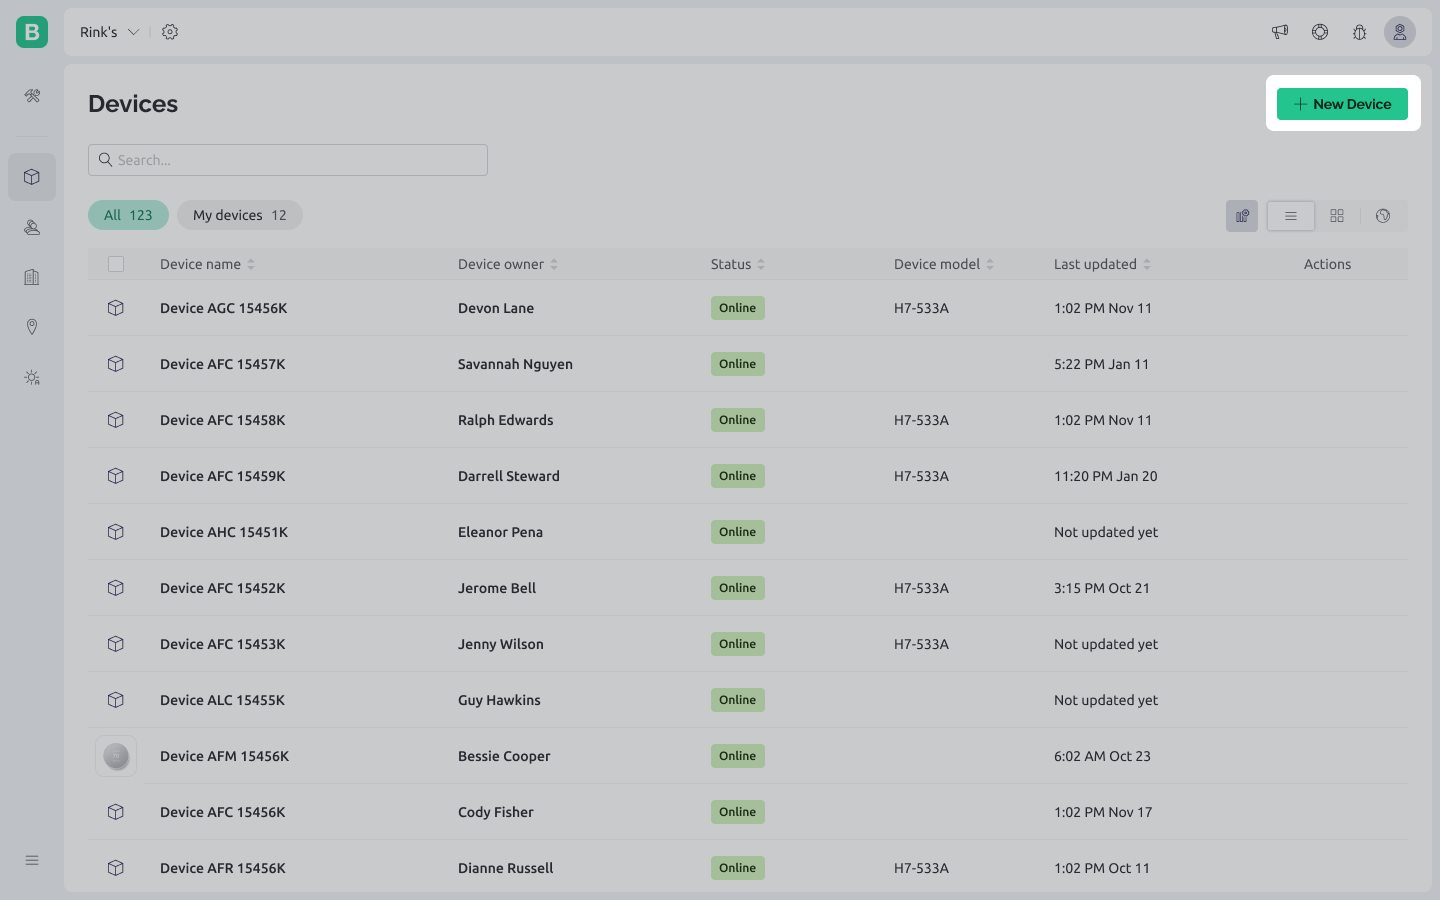
Task: Switch to globe map view
Action: point(1383,216)
